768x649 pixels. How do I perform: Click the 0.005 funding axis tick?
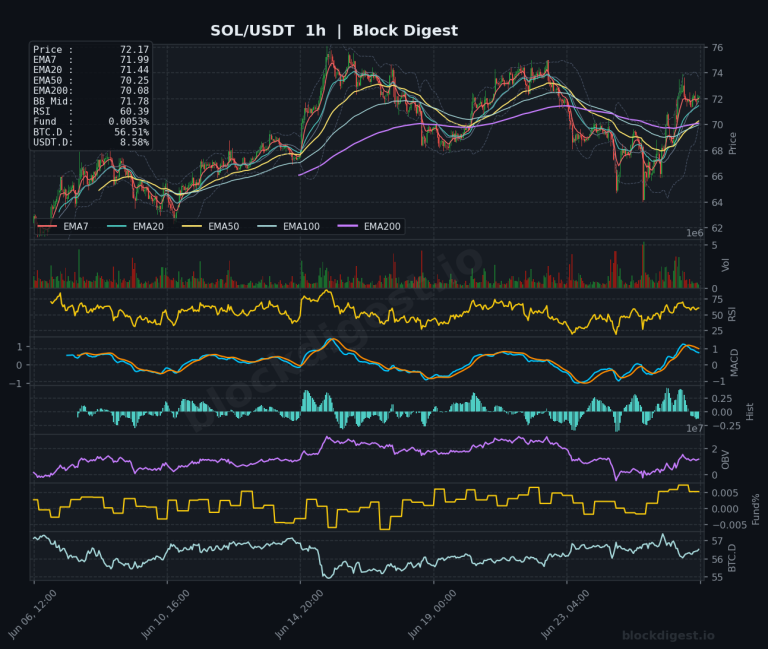pyautogui.click(x=725, y=493)
